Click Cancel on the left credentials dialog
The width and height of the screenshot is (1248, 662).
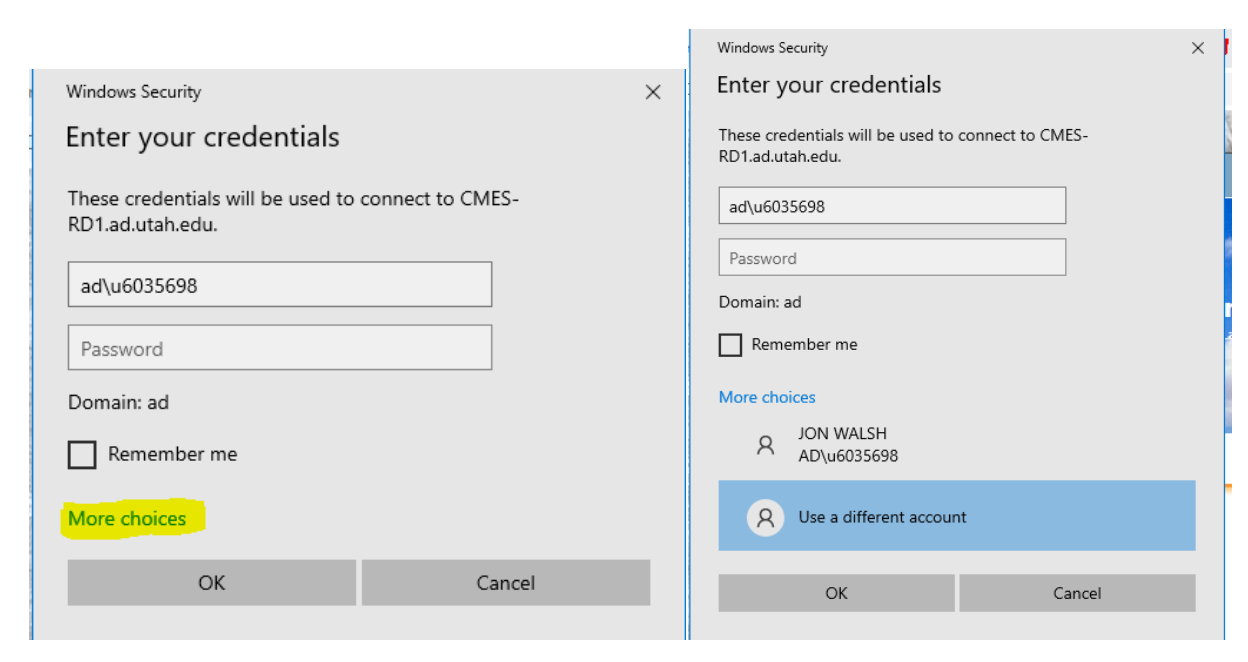coord(505,583)
